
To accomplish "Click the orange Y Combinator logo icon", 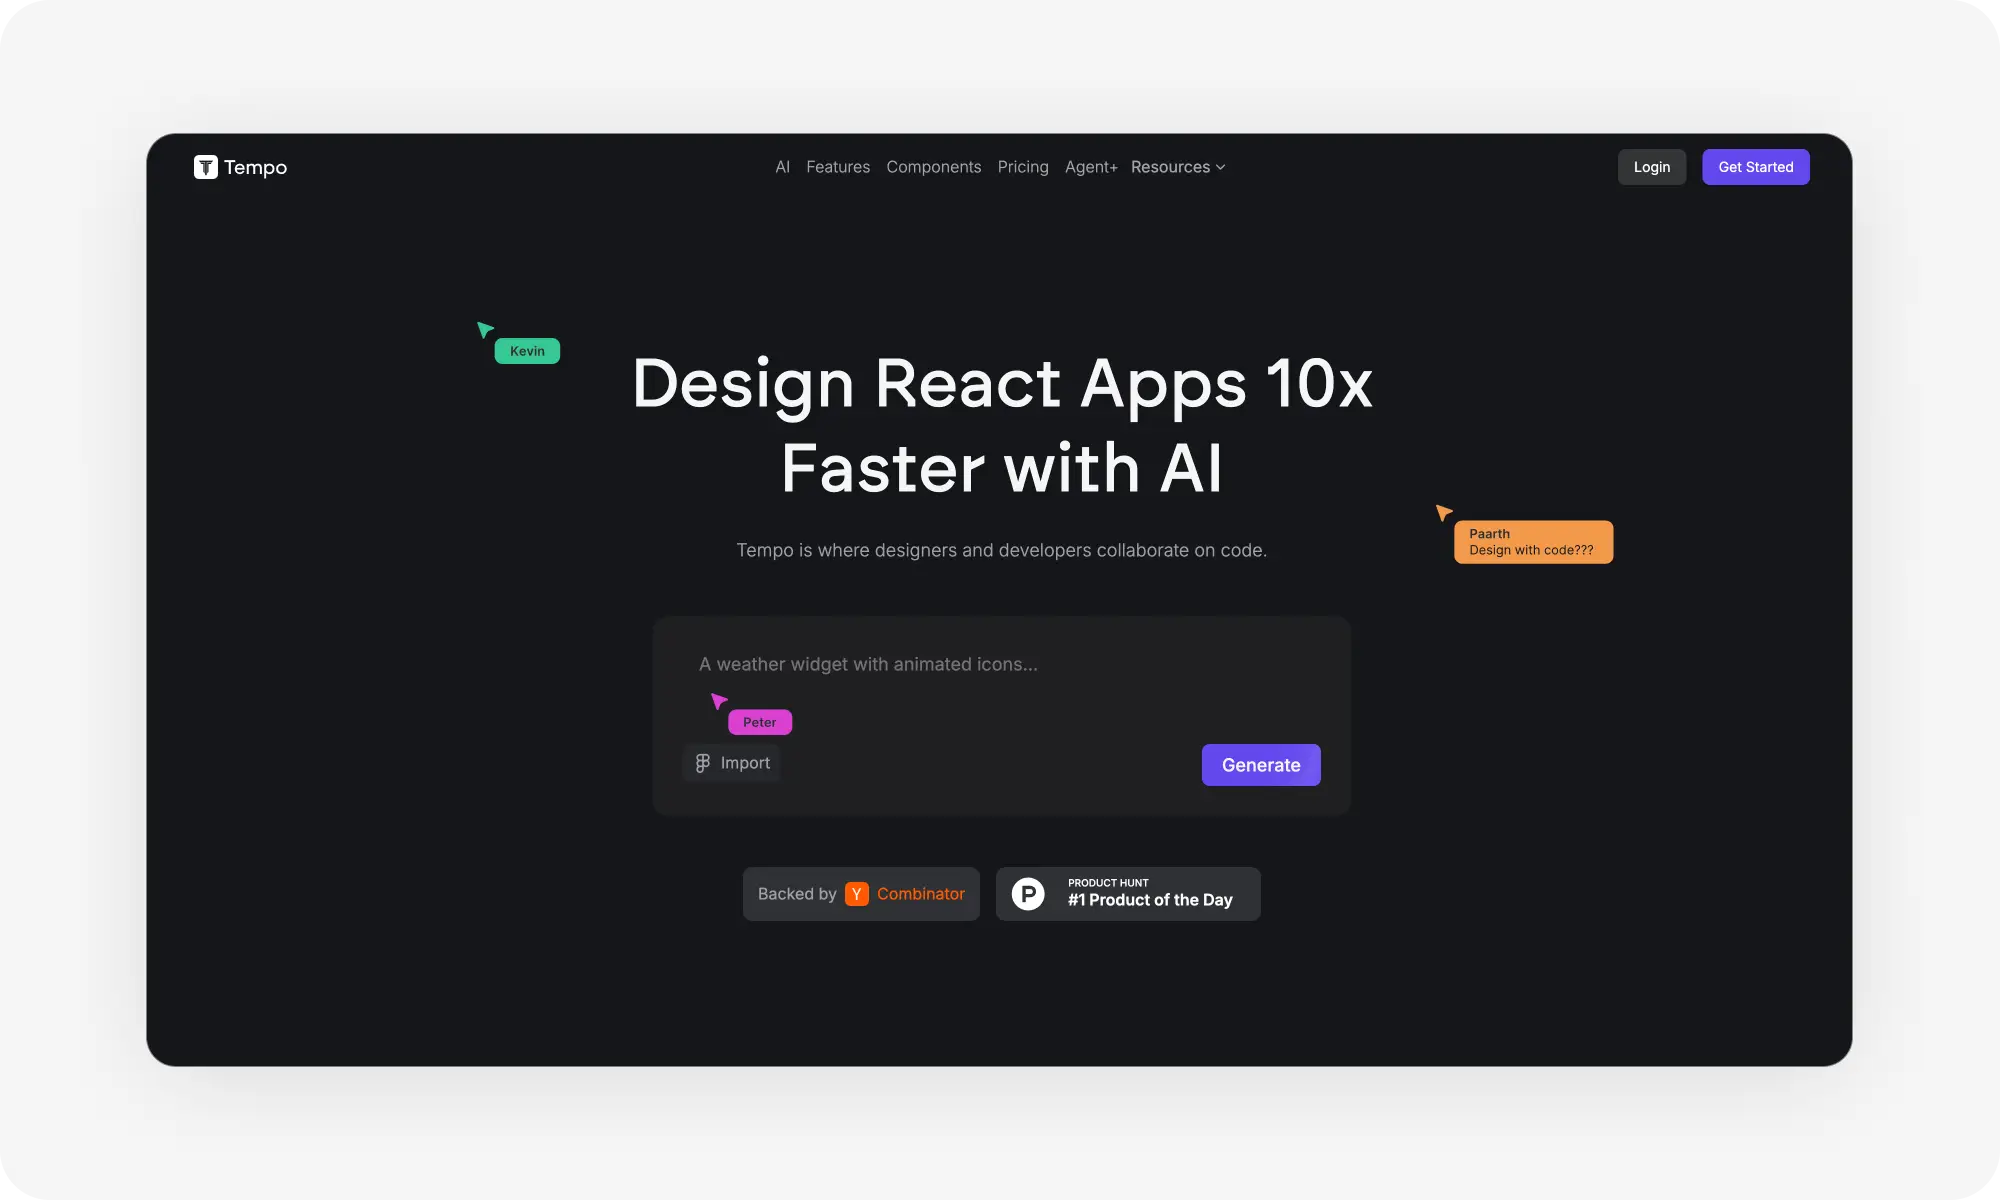I will pos(858,893).
